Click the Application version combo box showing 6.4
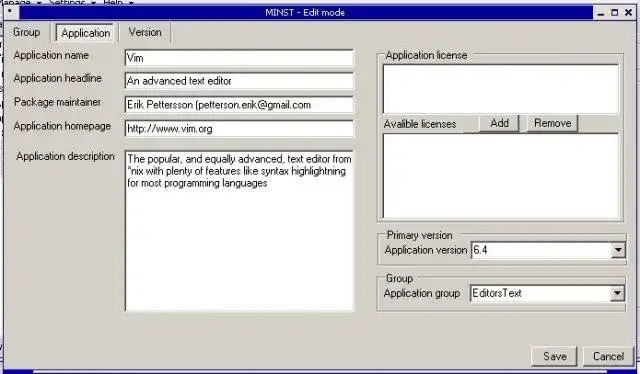 click(548, 250)
